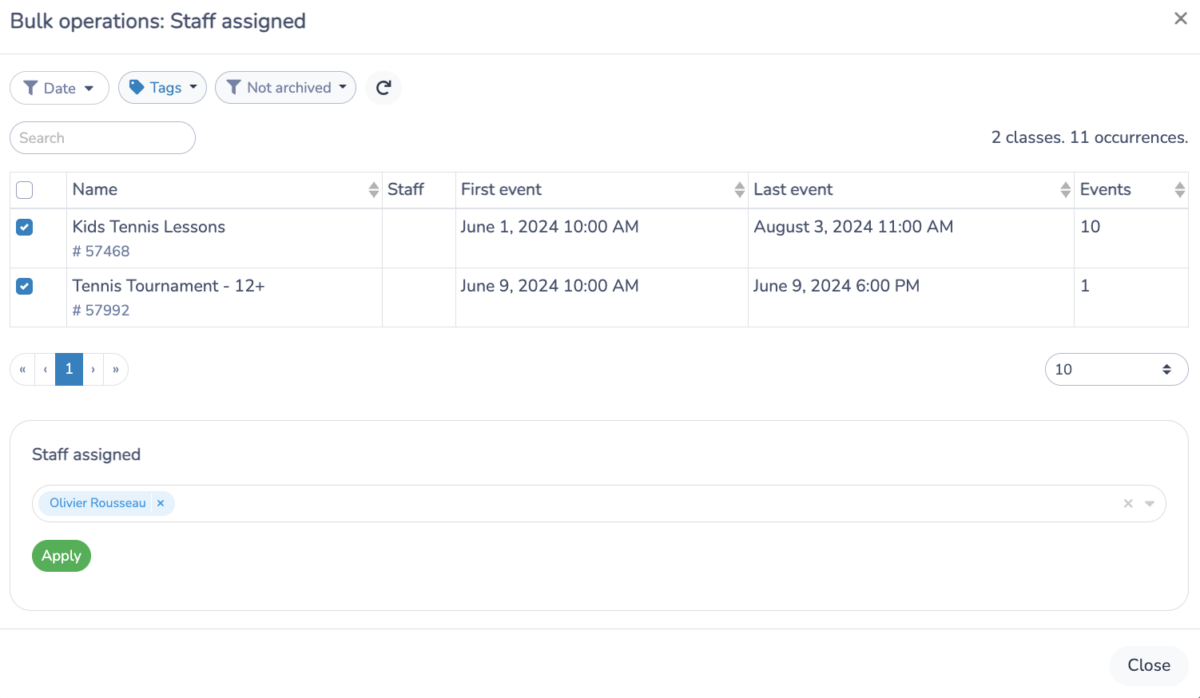The image size is (1200, 698).
Task: Apply the staff assignment
Action: 61,555
